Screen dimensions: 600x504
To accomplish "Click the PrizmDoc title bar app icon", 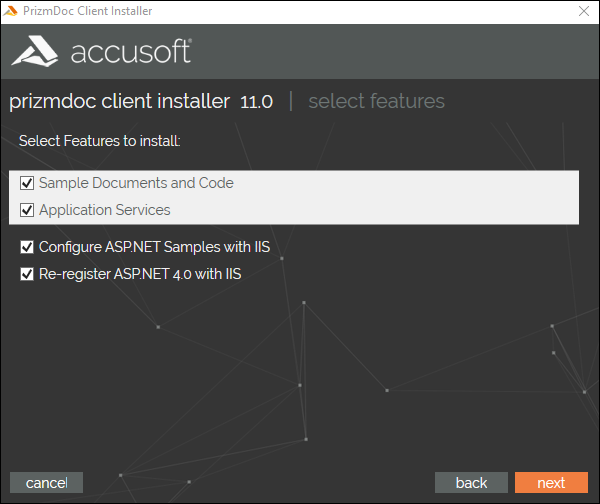I will click(x=10, y=11).
